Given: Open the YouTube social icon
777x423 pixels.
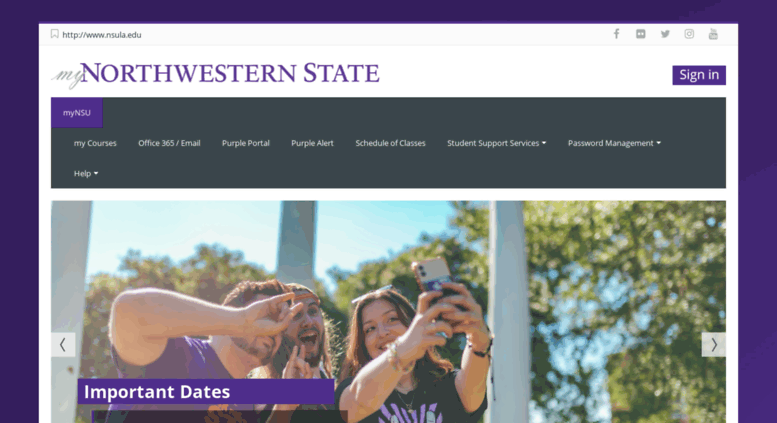Looking at the screenshot, I should point(713,34).
